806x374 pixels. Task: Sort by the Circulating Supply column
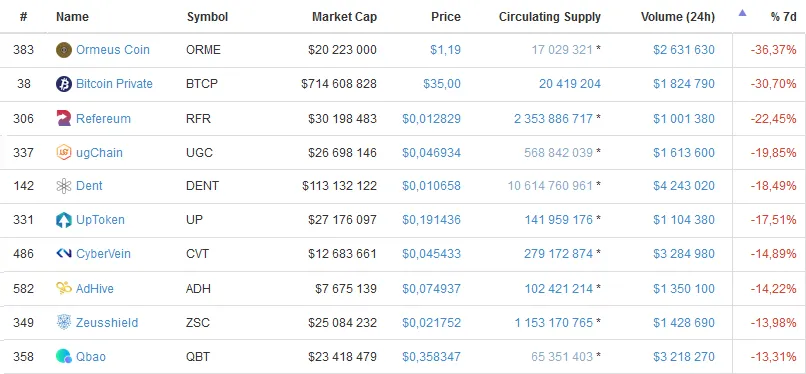click(x=549, y=17)
